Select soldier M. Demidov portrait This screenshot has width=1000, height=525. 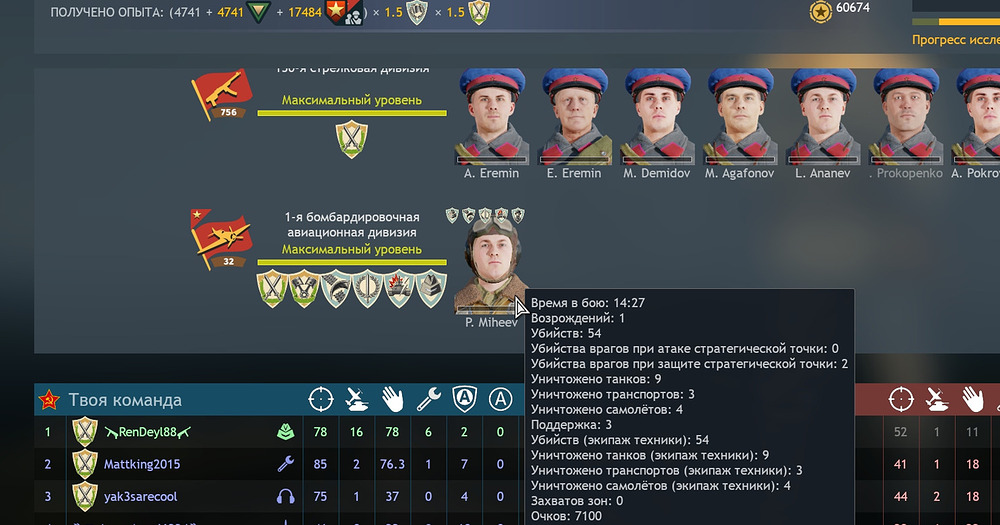point(657,117)
